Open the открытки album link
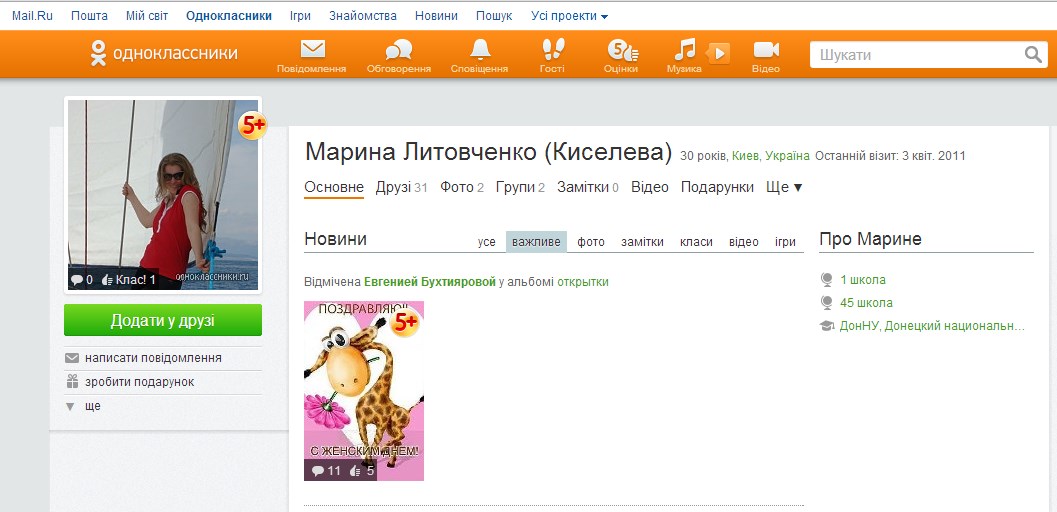 coord(582,282)
